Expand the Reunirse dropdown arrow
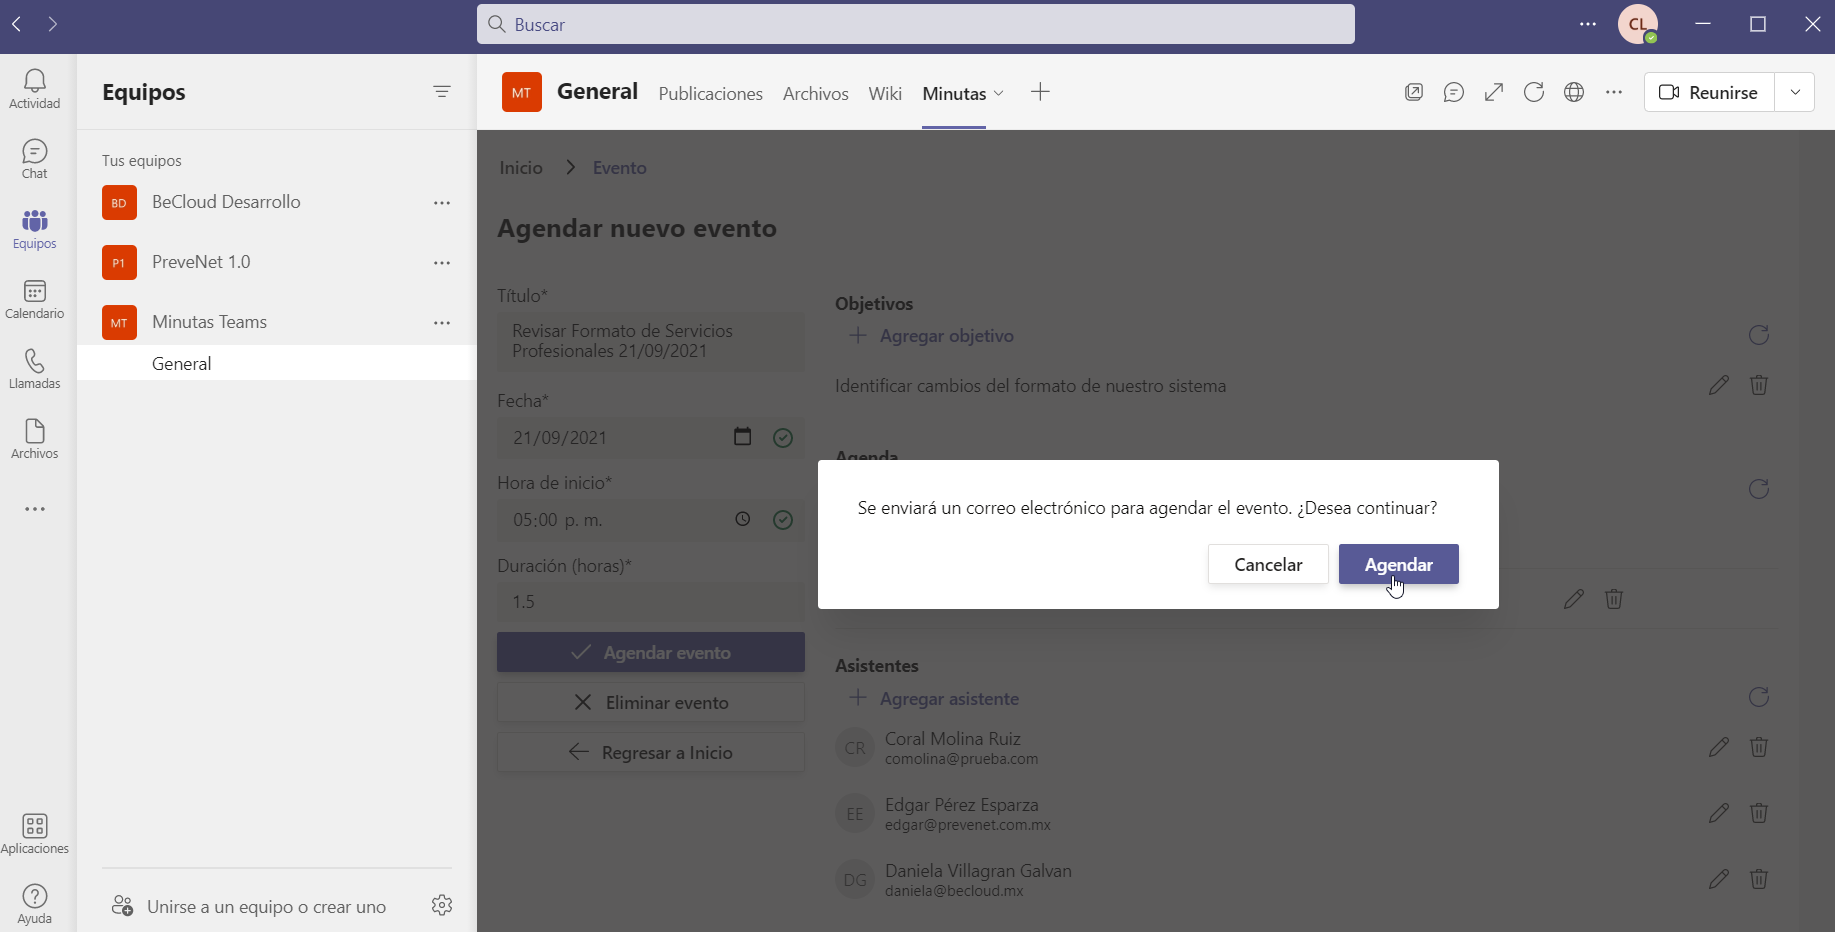 (1795, 92)
